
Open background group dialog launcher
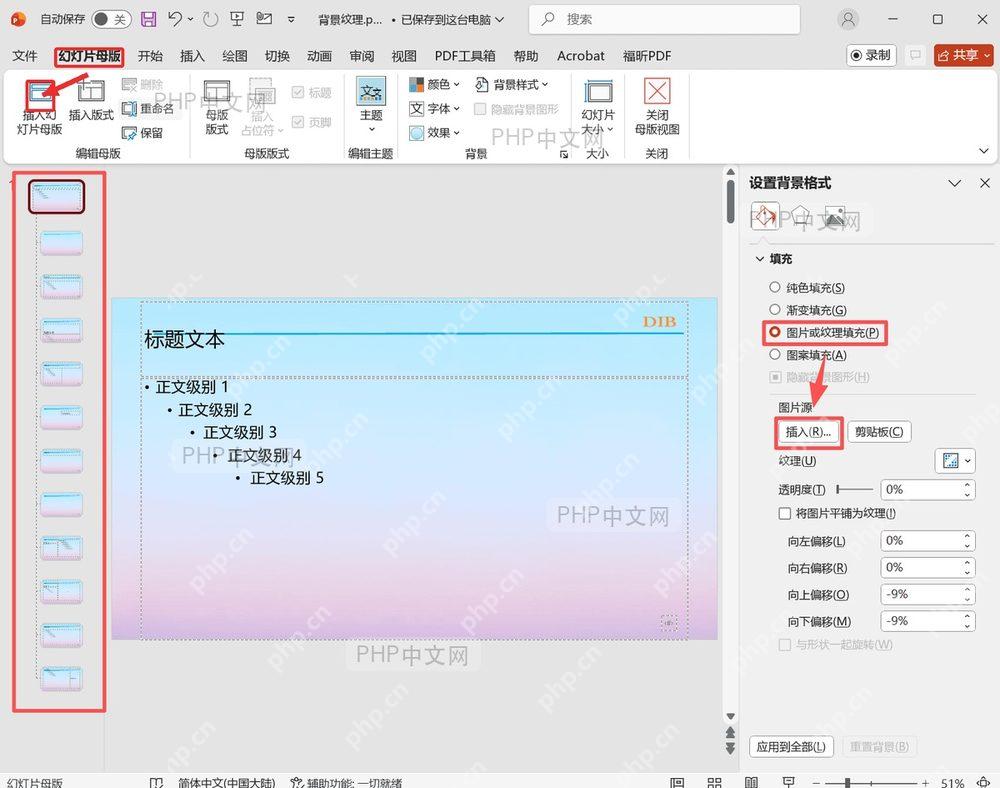pos(564,154)
